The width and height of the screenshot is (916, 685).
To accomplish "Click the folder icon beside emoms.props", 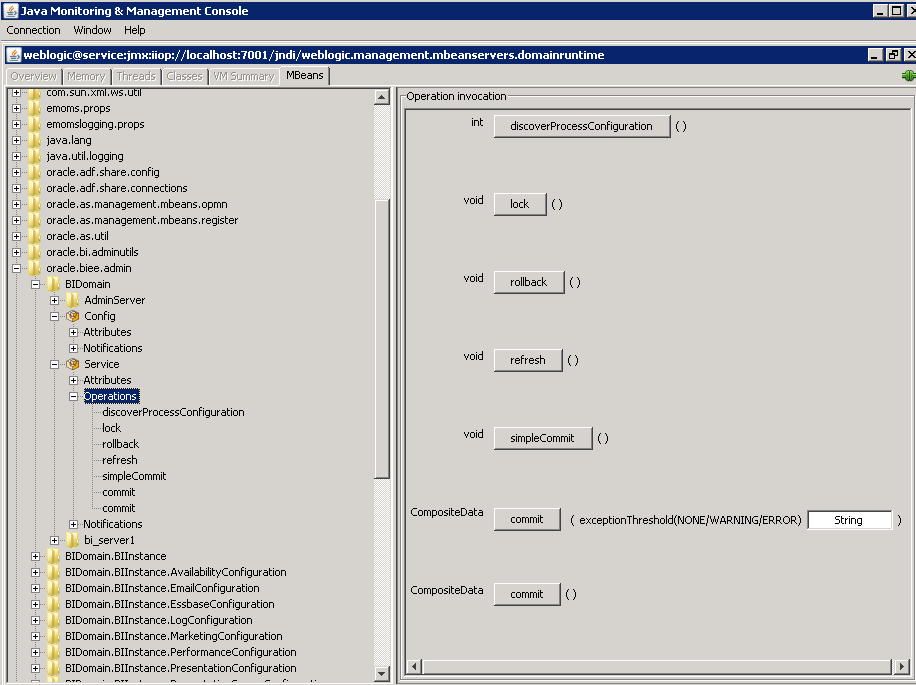I will (34, 108).
